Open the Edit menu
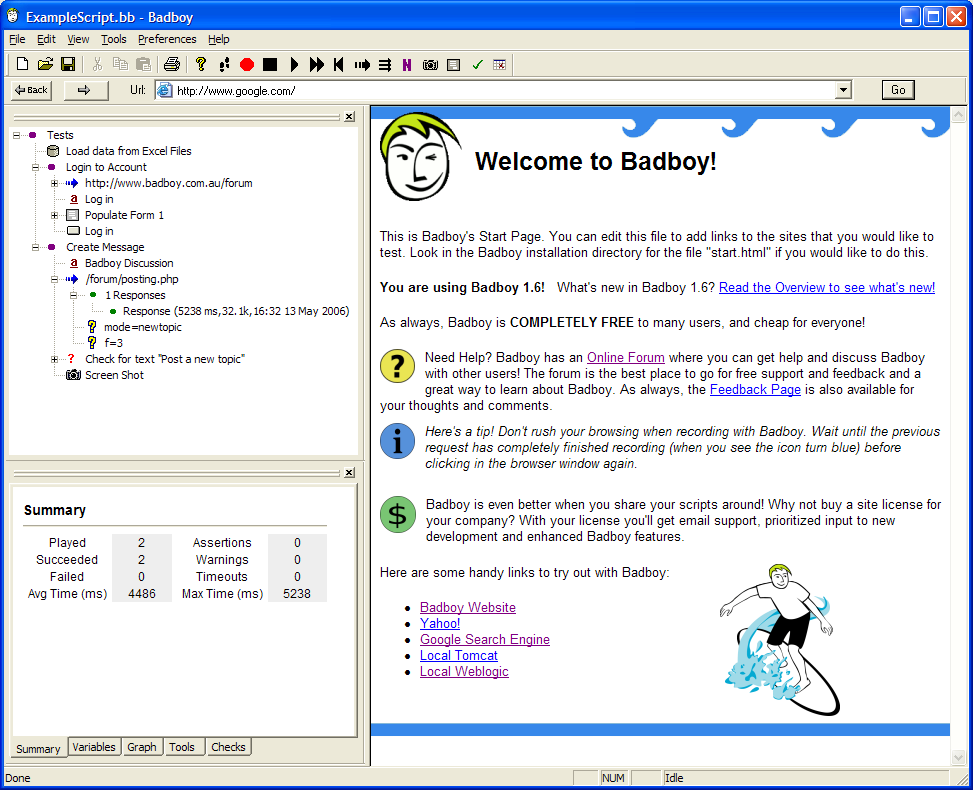Screen dimensions: 973x790 (x=47, y=39)
